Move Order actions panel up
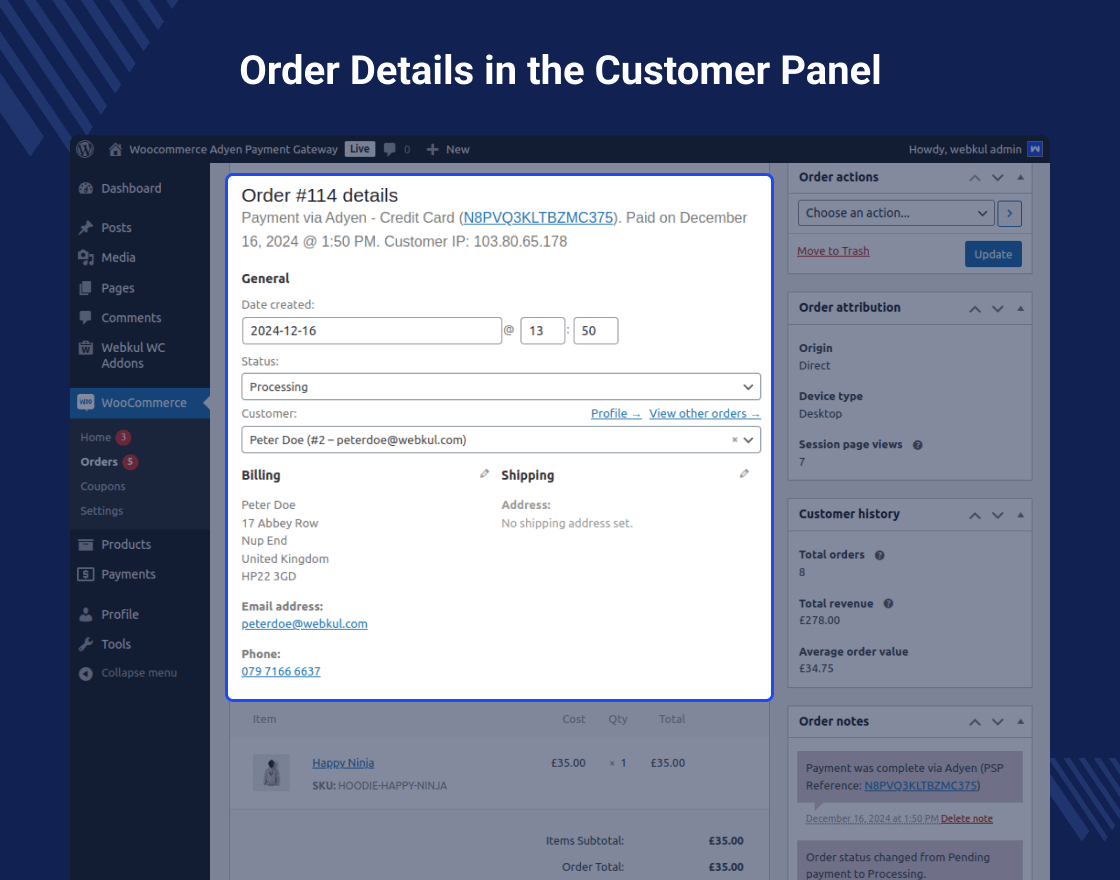 (975, 178)
